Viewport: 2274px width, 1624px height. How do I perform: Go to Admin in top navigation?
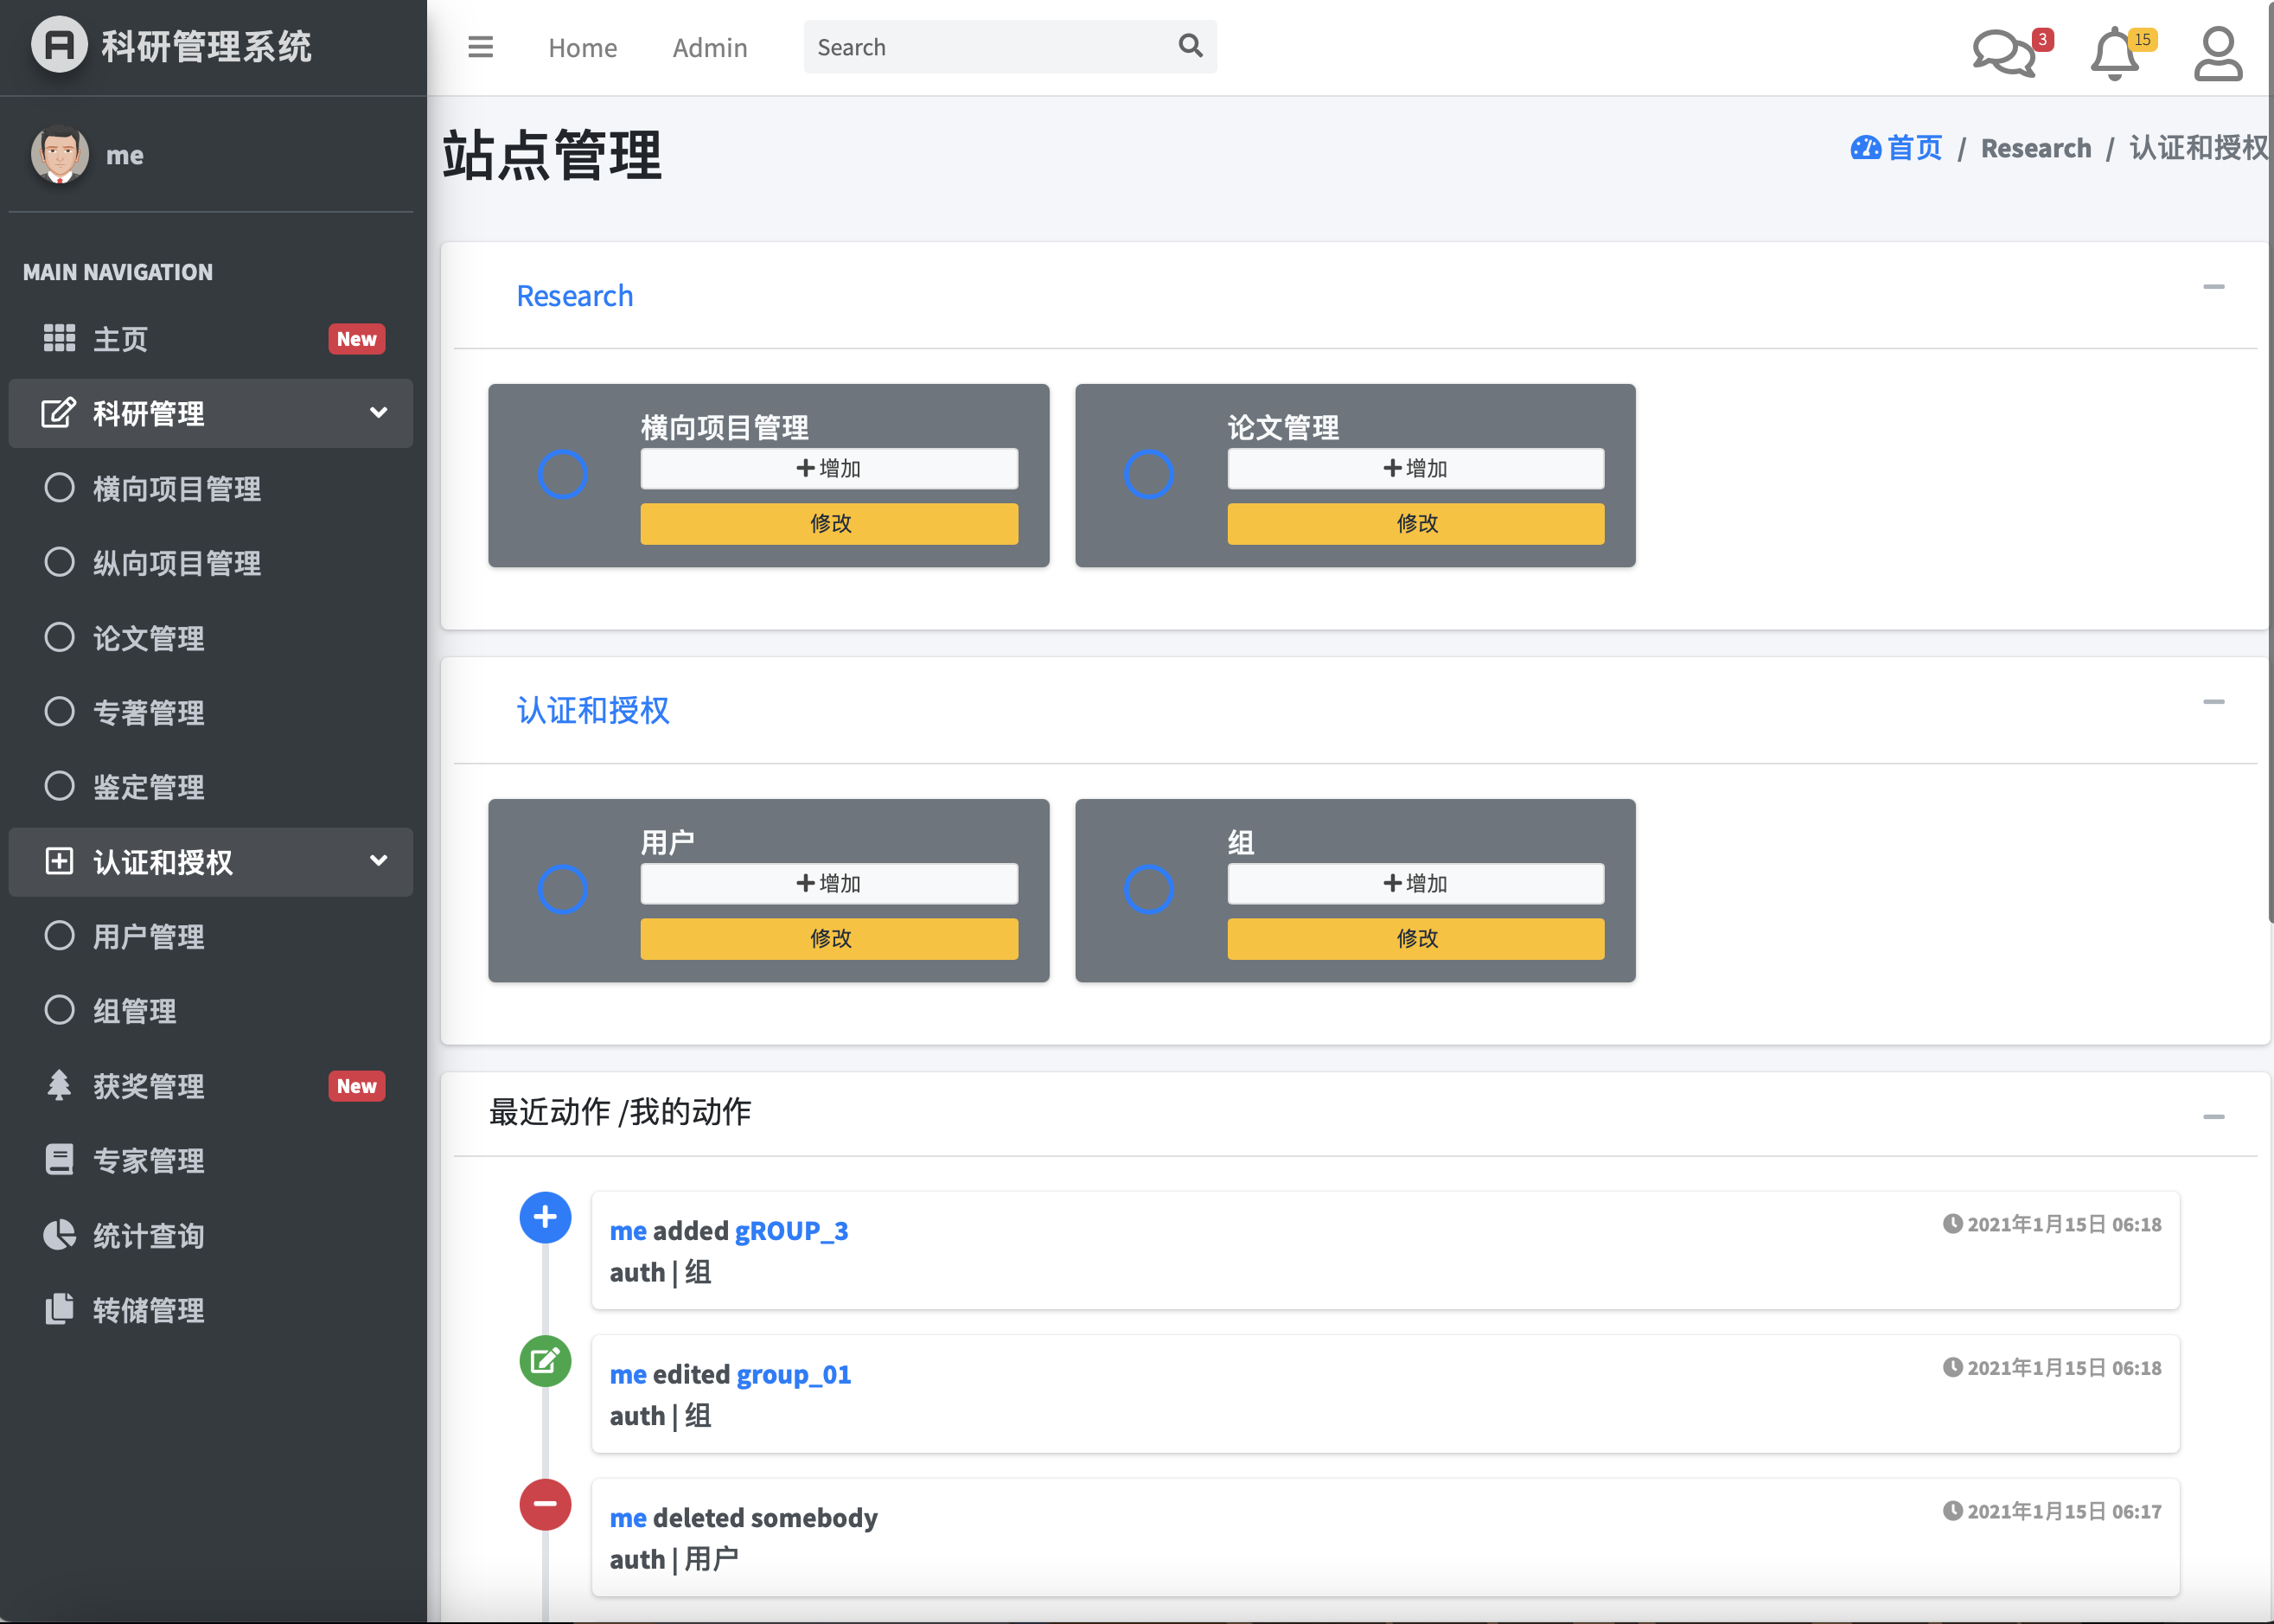710,47
